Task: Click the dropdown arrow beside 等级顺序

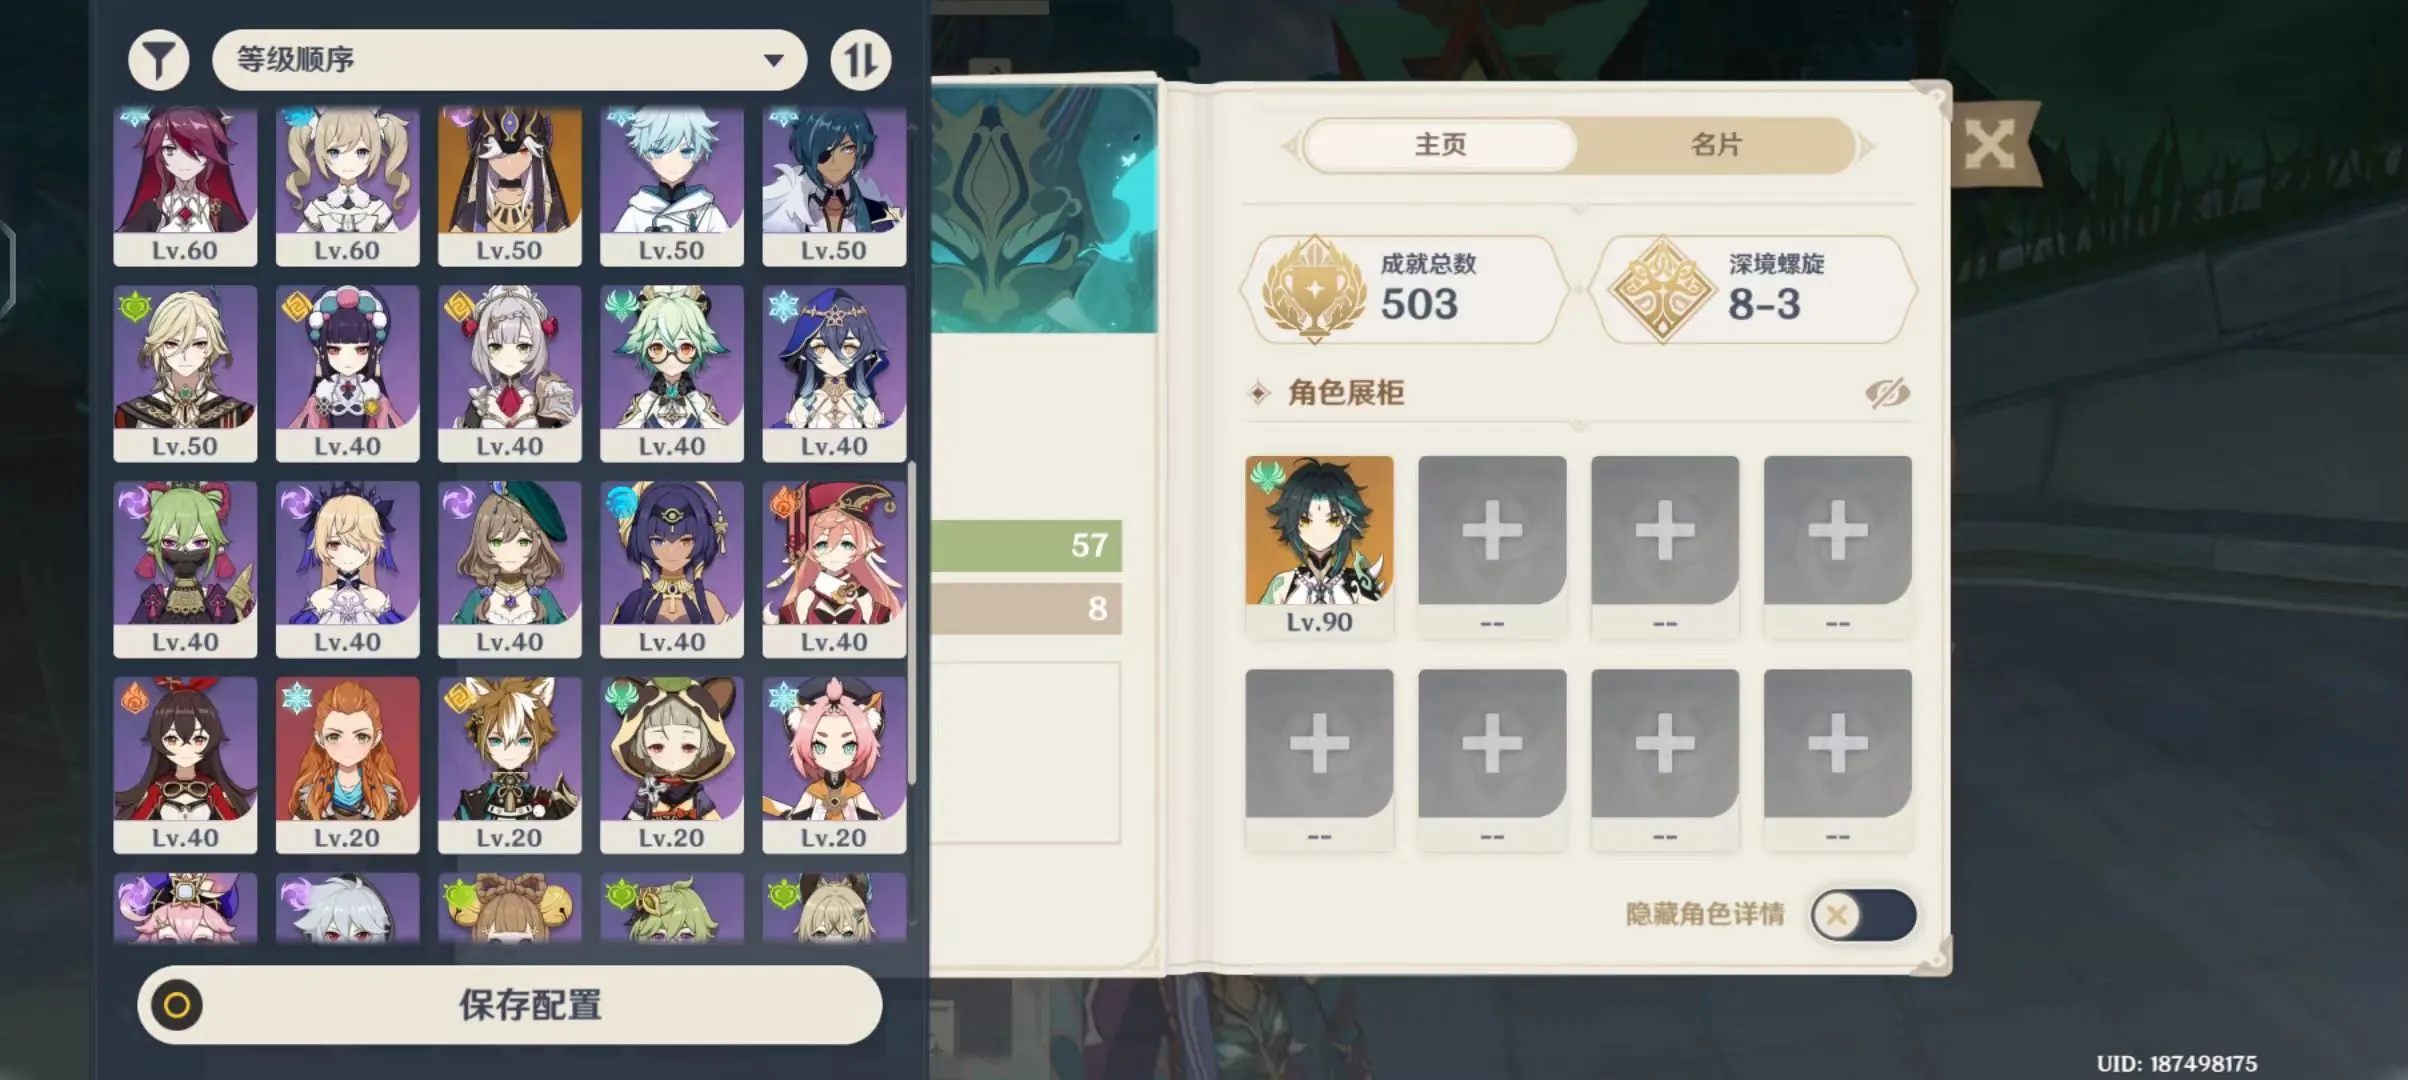Action: pos(773,60)
